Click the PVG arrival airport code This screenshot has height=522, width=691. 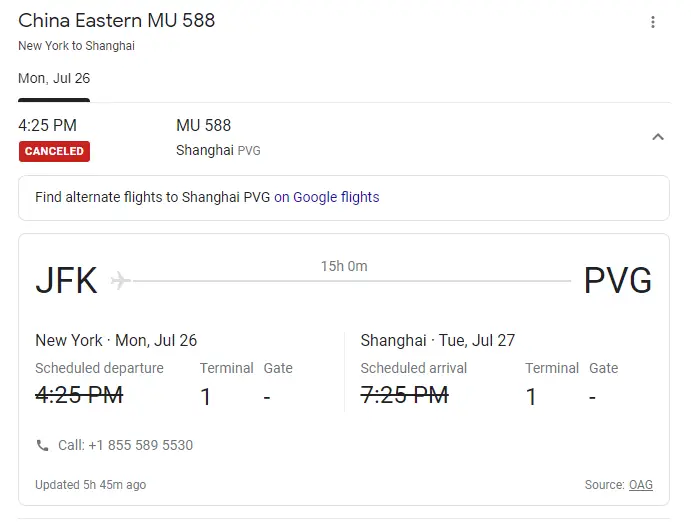point(617,281)
